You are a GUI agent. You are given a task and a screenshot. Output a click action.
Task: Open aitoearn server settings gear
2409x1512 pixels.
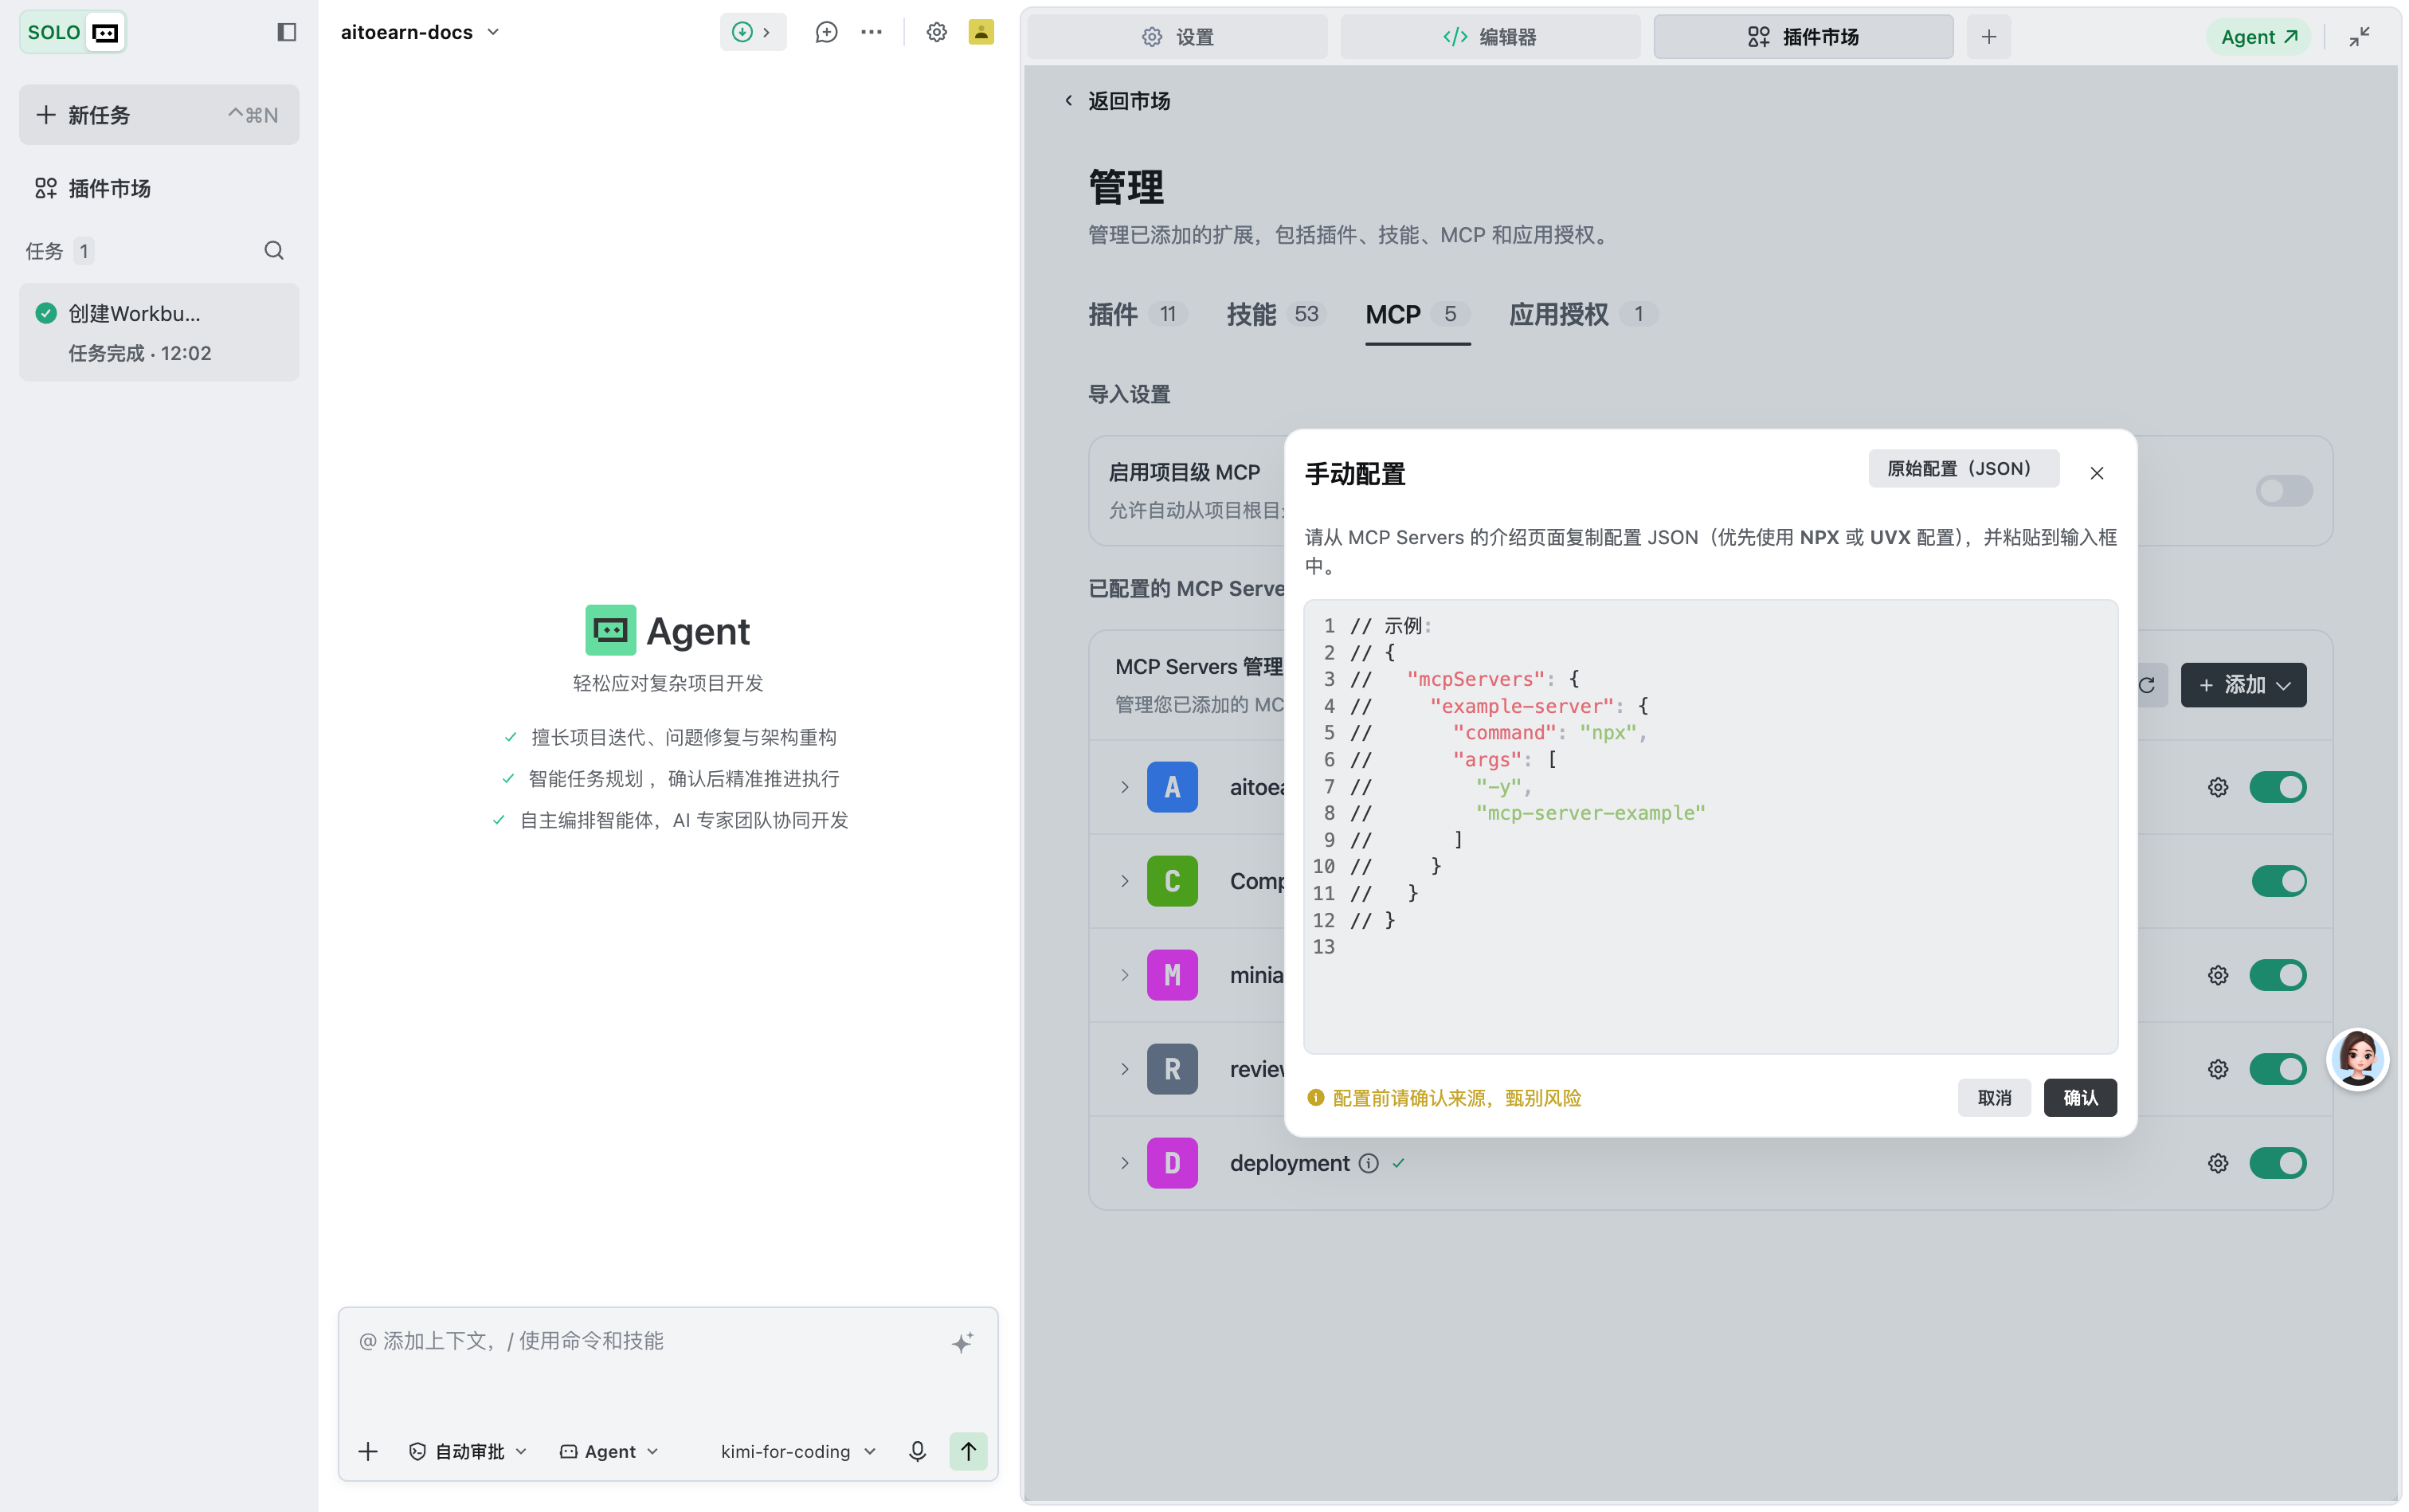click(x=2217, y=787)
